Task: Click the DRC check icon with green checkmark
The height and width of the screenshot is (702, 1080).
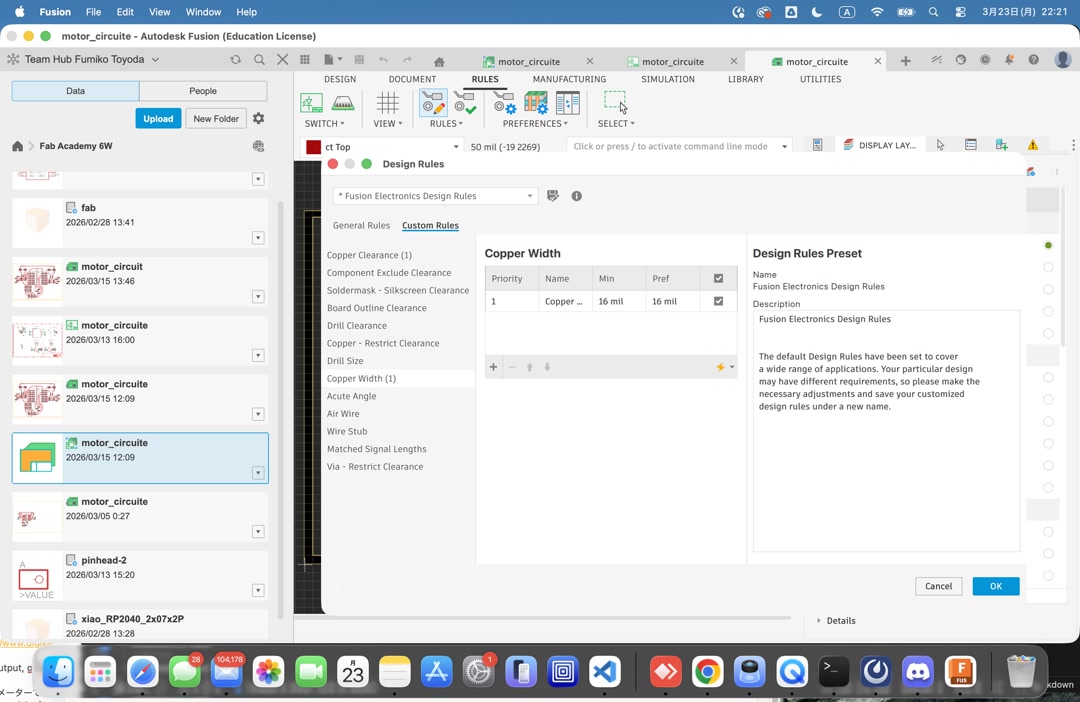Action: click(464, 104)
